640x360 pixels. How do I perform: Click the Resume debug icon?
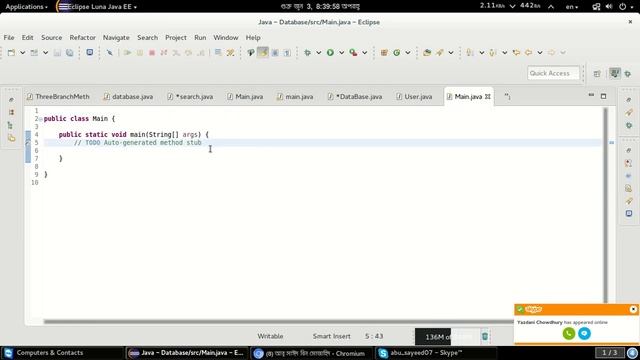[127, 53]
